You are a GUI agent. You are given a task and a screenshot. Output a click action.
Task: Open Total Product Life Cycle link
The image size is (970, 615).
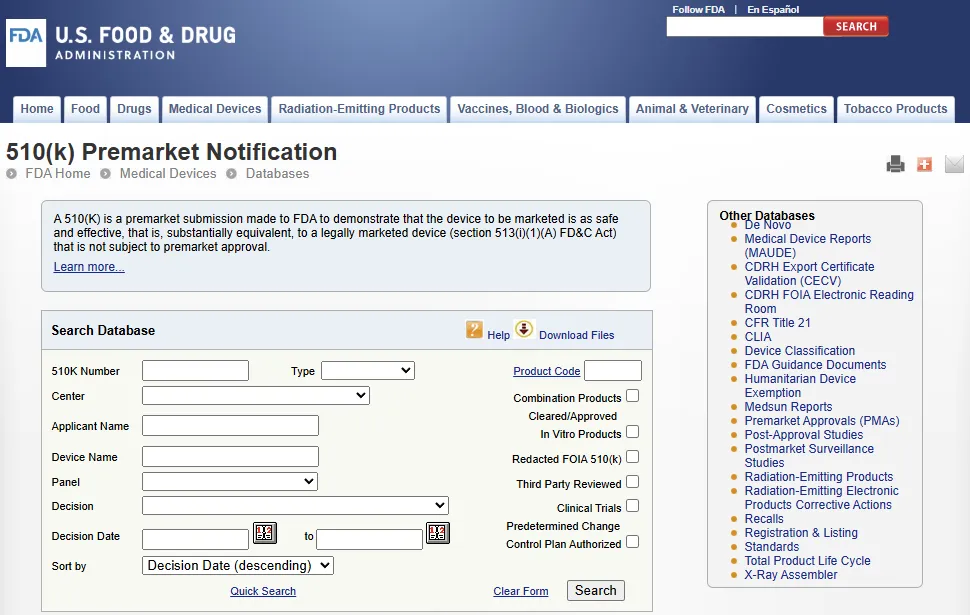click(807, 561)
